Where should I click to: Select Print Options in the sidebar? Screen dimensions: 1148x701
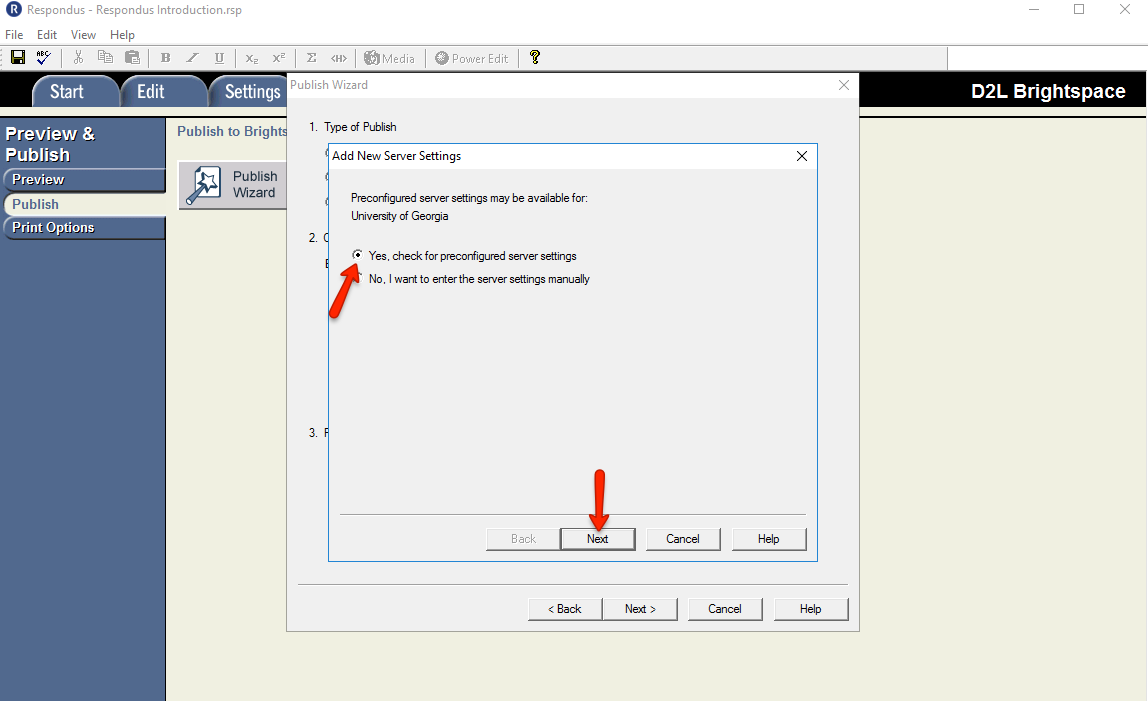click(x=84, y=227)
